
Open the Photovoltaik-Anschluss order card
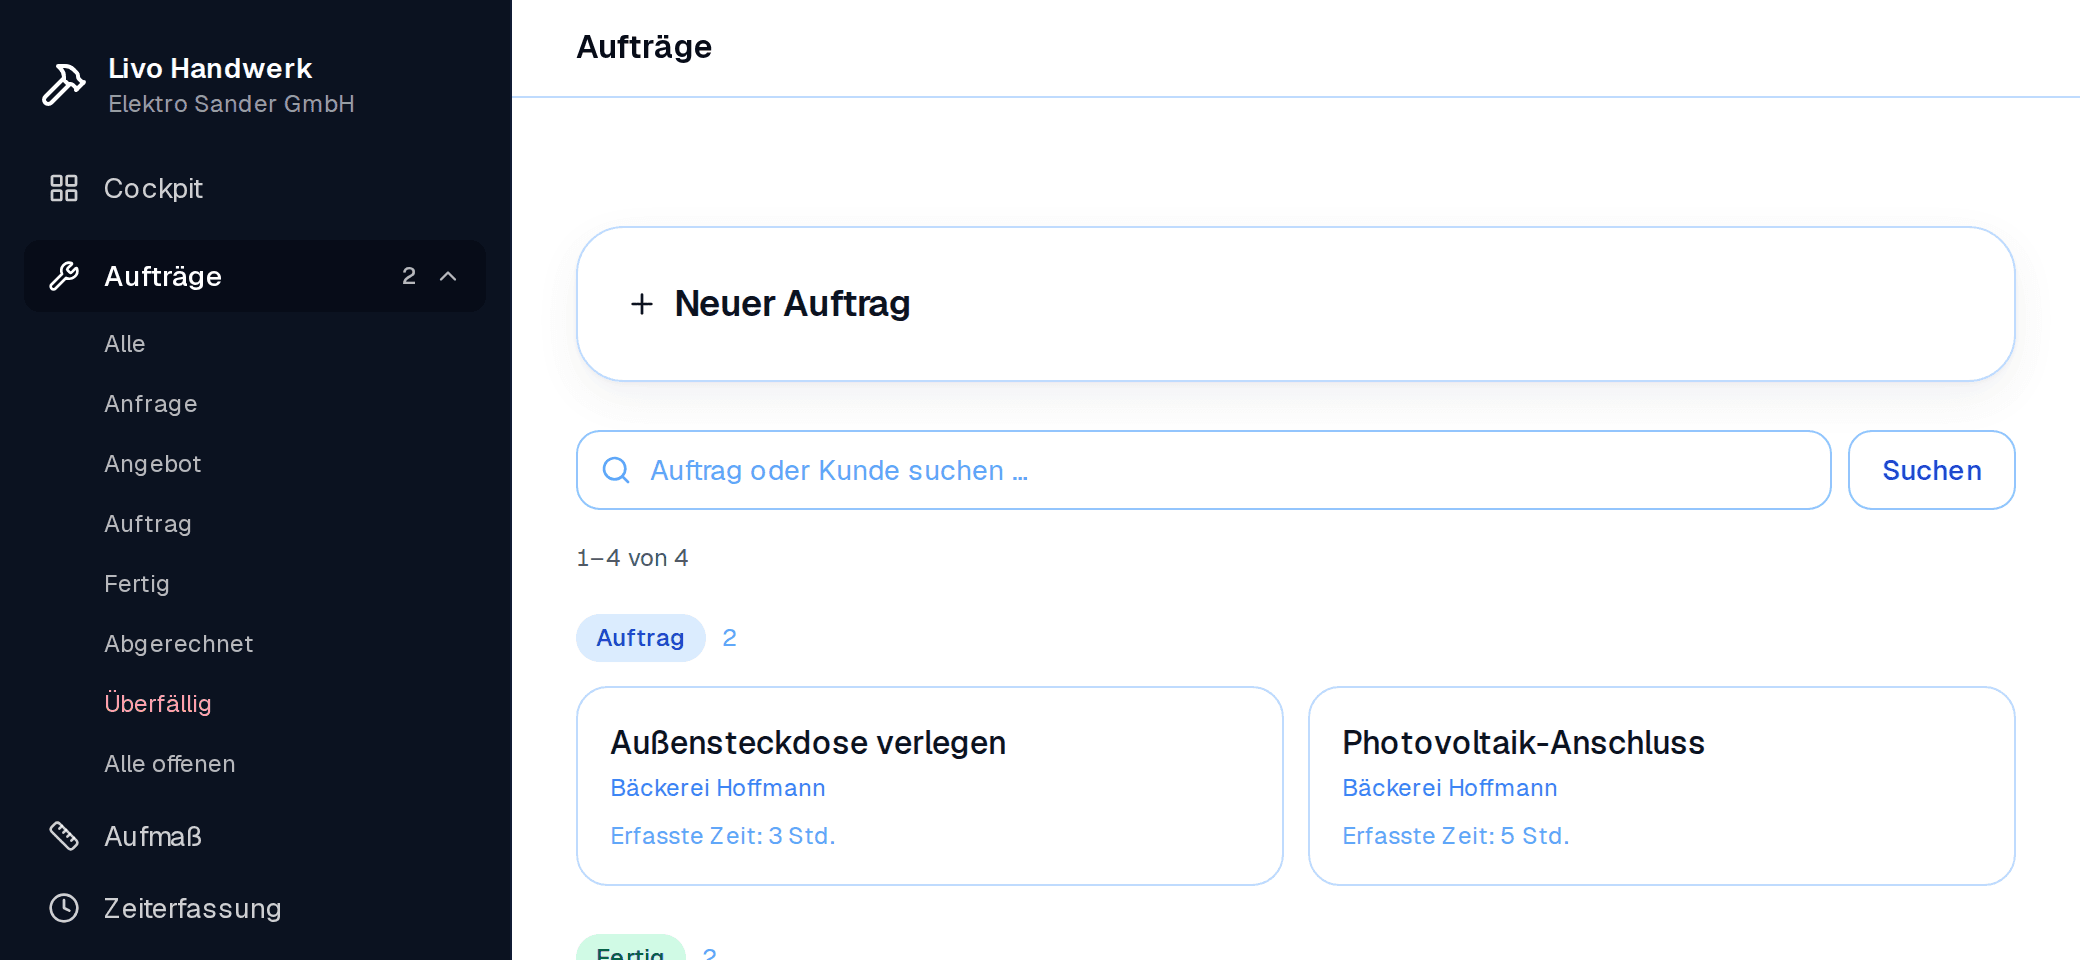point(1661,786)
